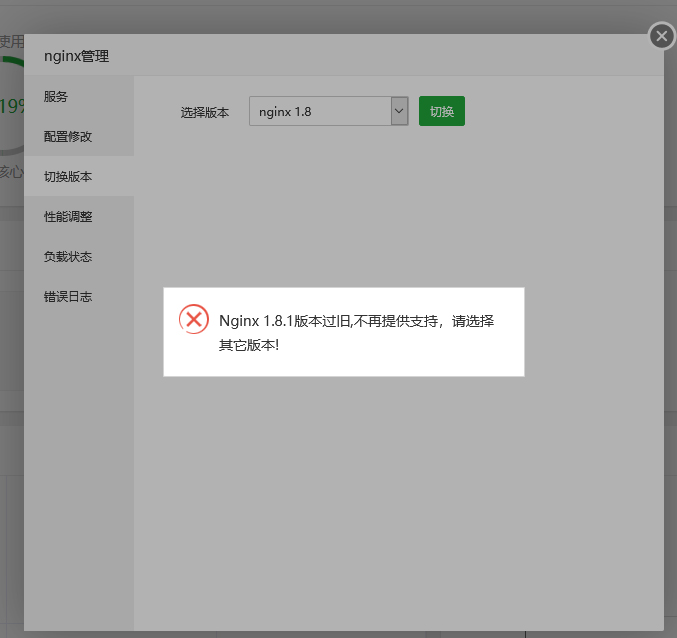Open the 服务 tab
The image size is (677, 638).
tap(79, 96)
